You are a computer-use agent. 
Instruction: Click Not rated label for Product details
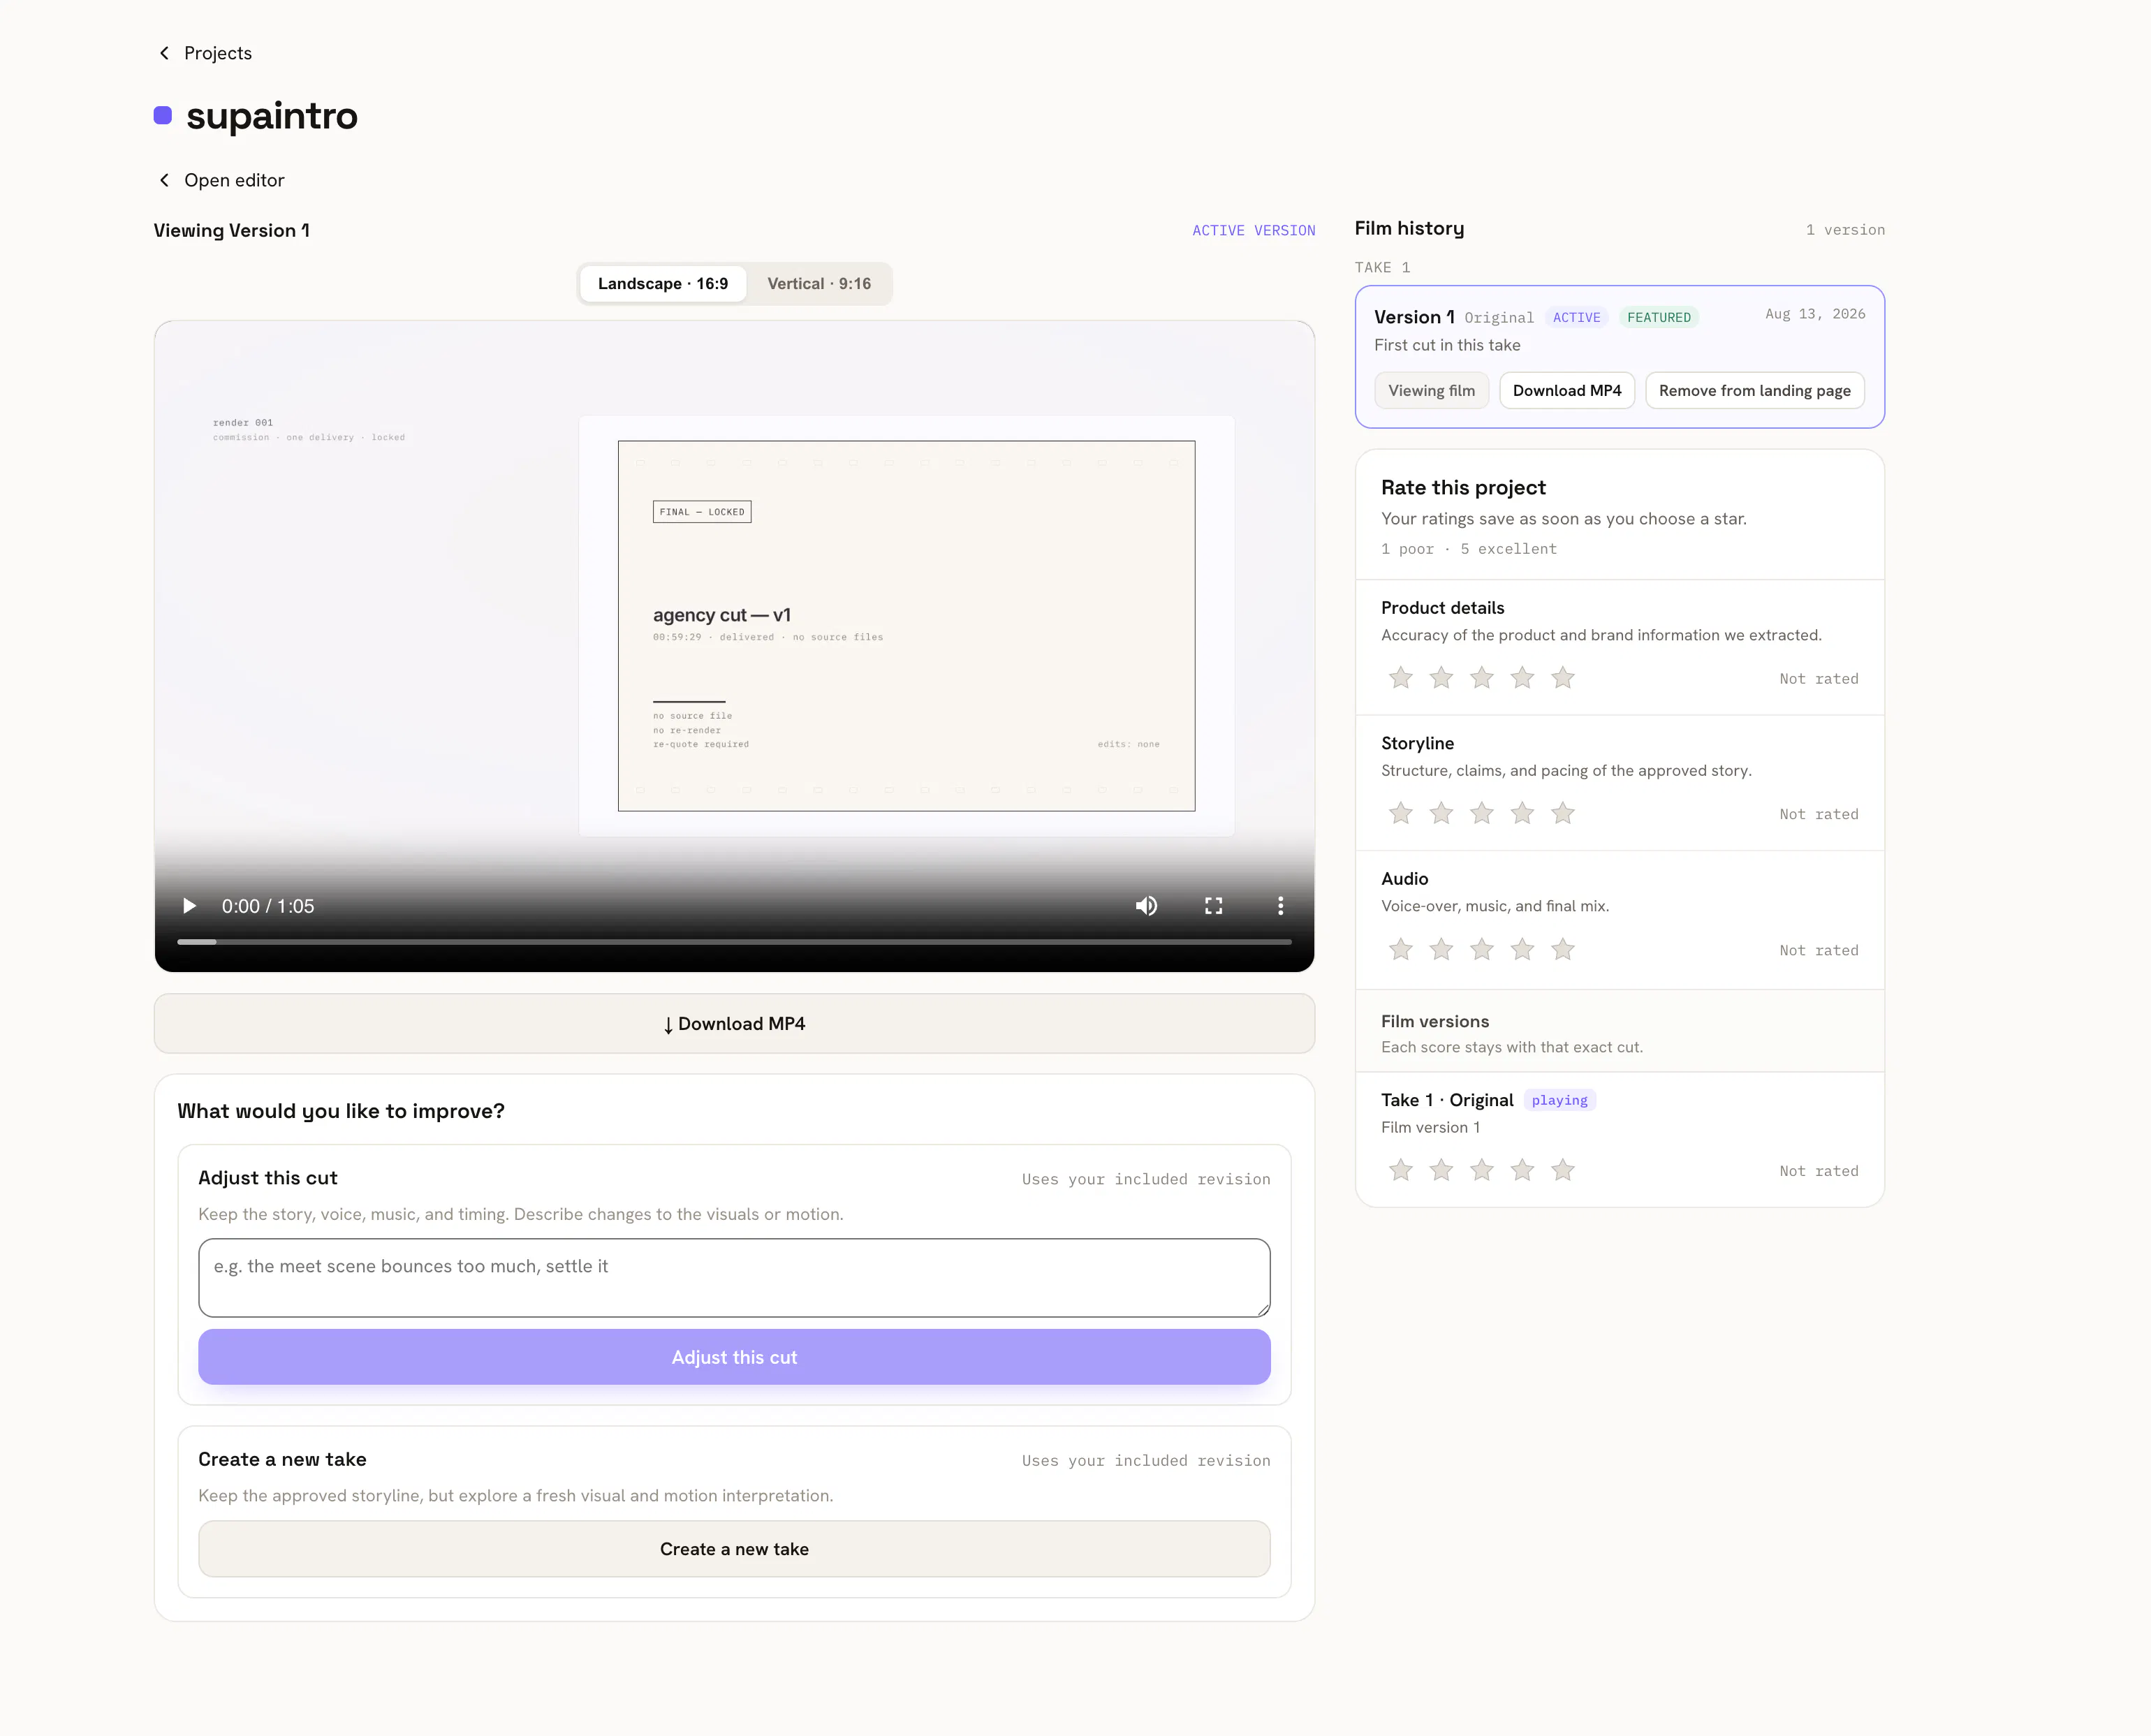(1818, 679)
